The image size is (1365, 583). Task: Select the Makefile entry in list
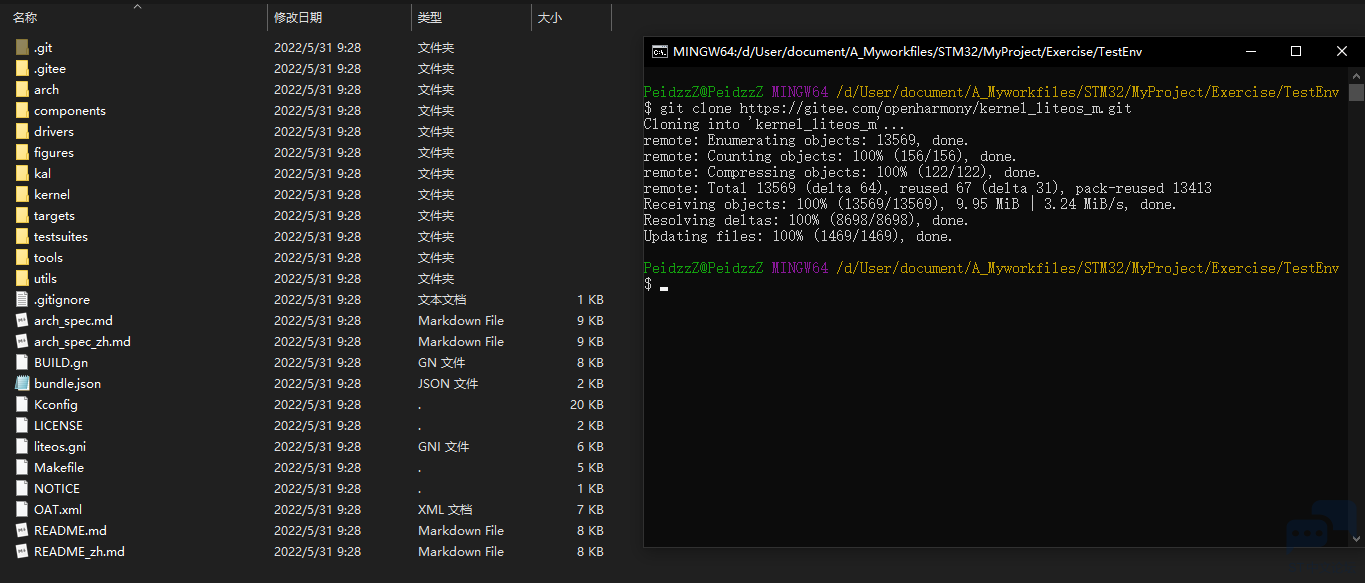coord(59,467)
